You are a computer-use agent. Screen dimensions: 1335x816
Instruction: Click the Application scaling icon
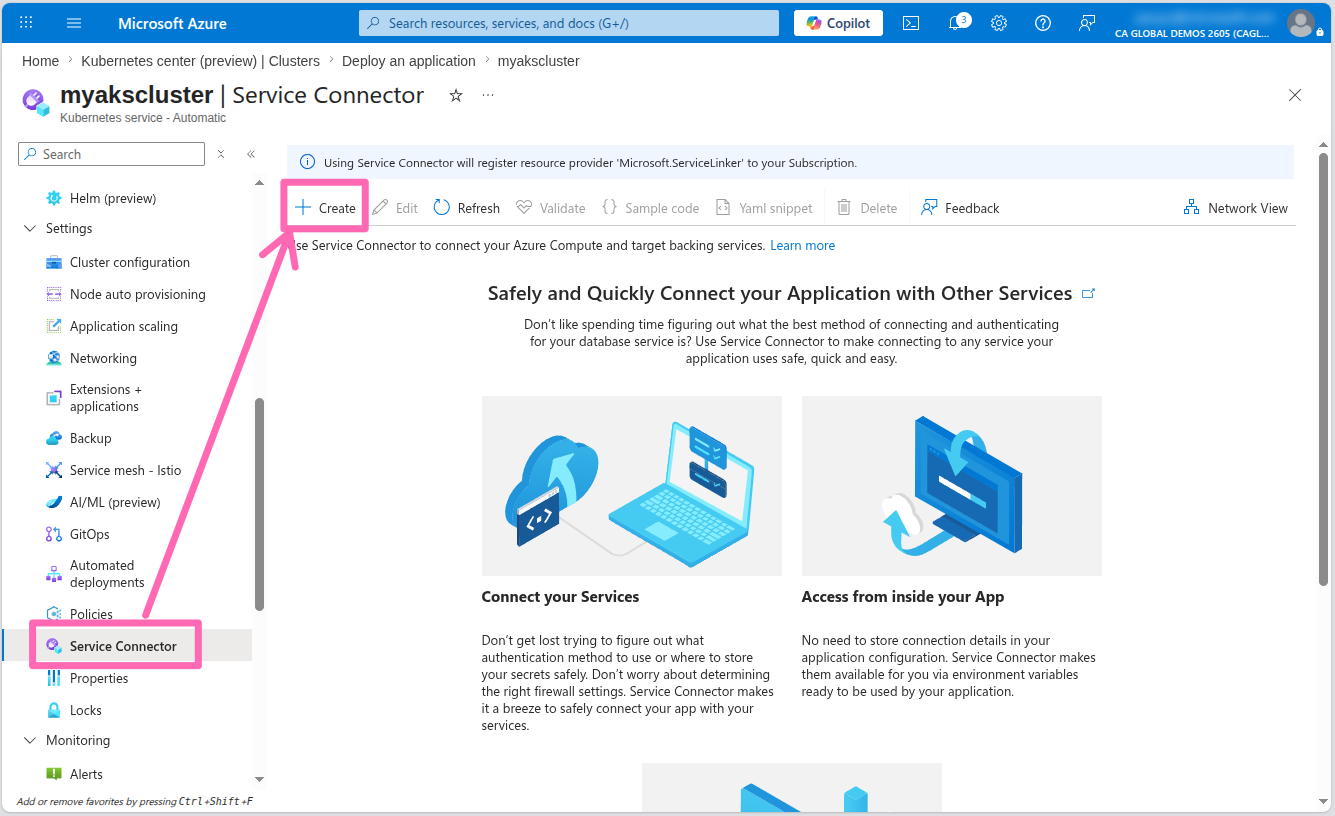(x=54, y=326)
